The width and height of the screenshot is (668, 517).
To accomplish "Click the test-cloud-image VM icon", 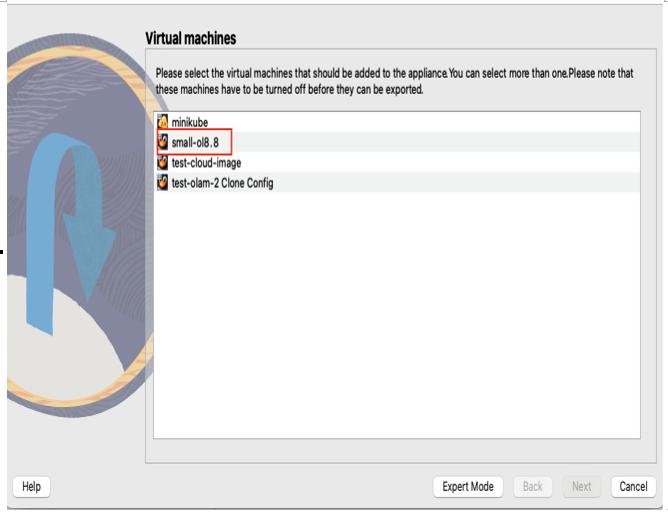I will click(x=162, y=162).
